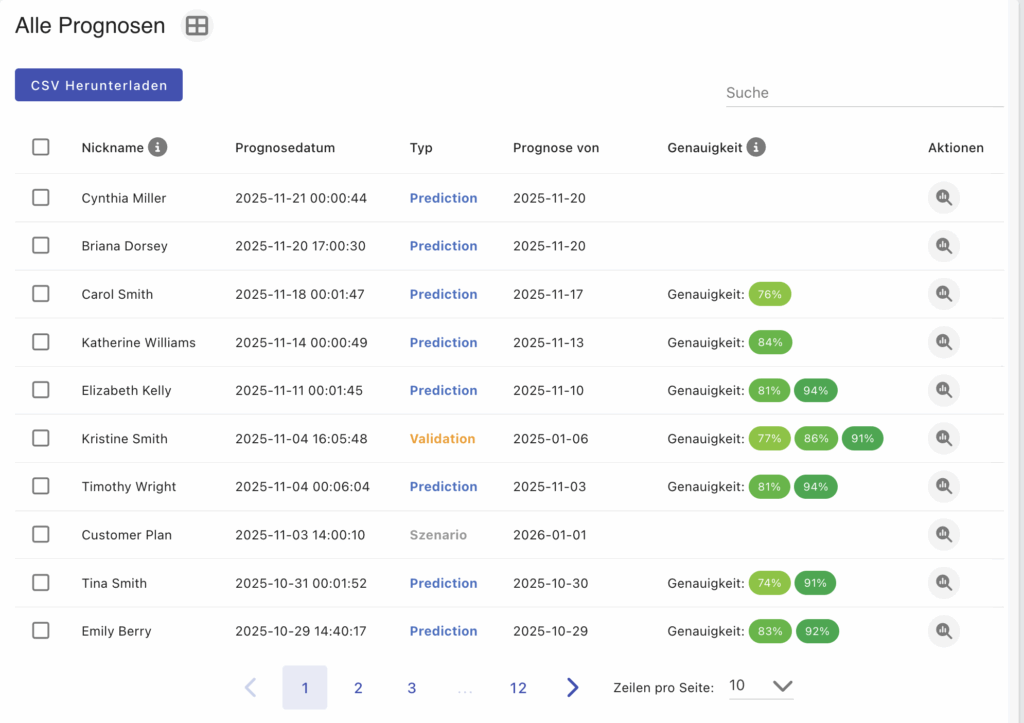Focus the Suche search field
1024x723 pixels.
pos(863,92)
